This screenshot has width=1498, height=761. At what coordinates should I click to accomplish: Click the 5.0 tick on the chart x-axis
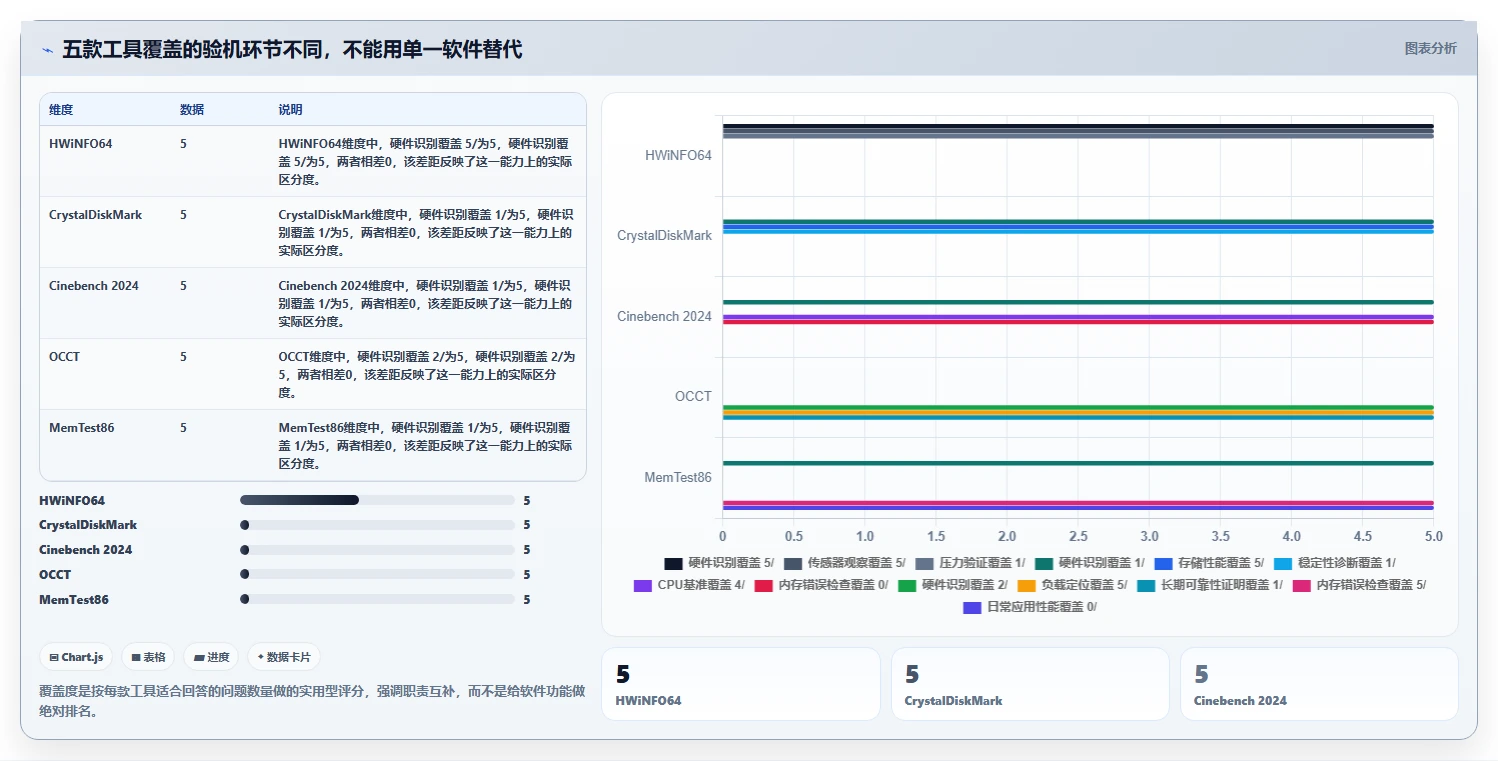(x=1433, y=536)
